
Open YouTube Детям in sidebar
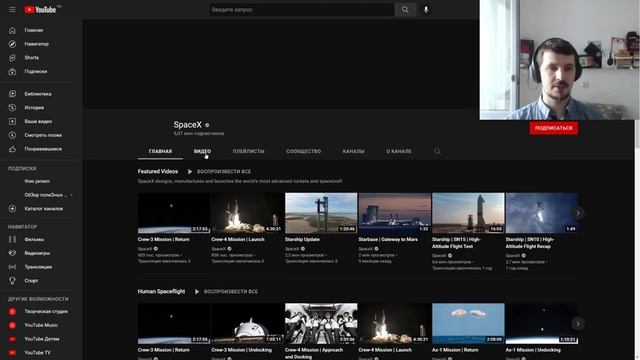tap(41, 339)
